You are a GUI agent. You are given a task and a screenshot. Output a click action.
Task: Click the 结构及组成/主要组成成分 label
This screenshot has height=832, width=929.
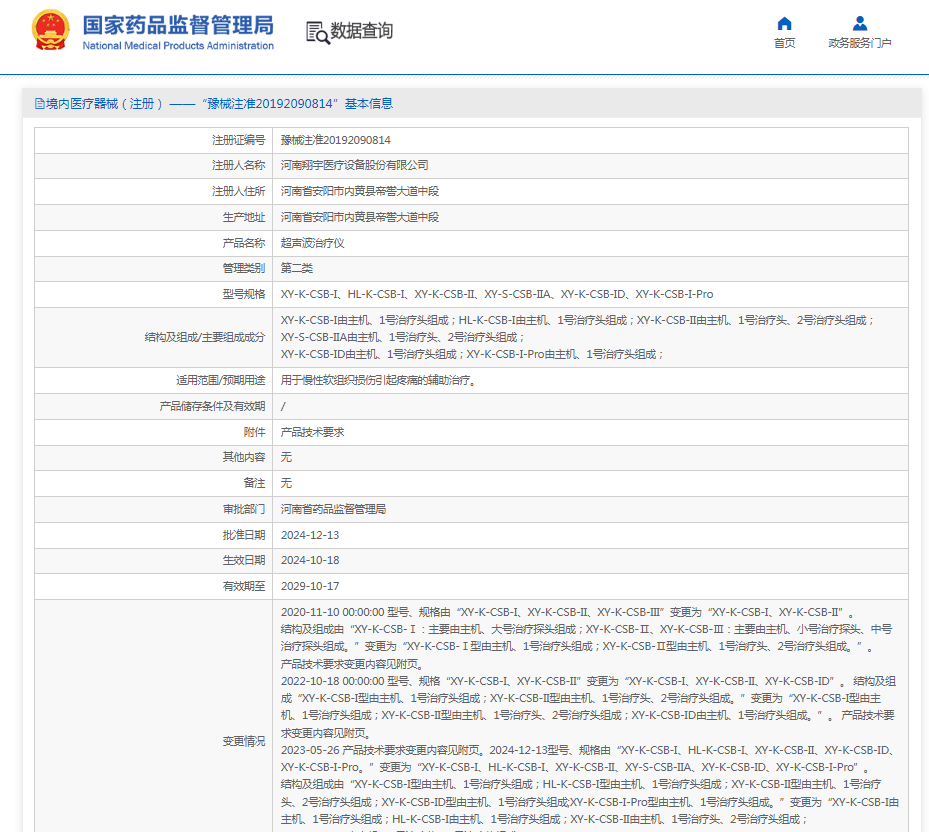tap(205, 337)
